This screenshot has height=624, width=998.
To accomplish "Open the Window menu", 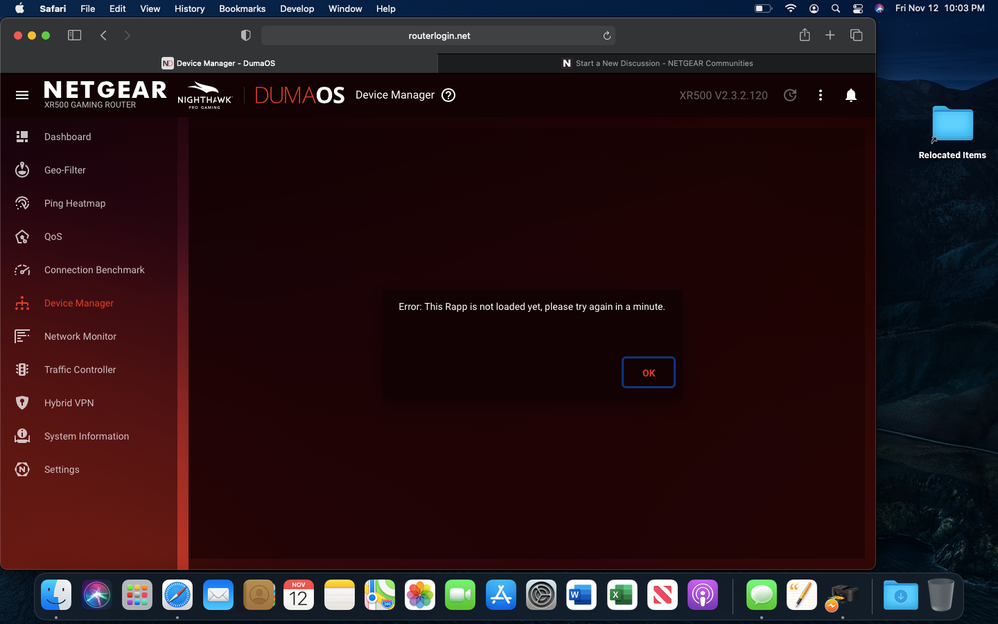I will coord(345,8).
